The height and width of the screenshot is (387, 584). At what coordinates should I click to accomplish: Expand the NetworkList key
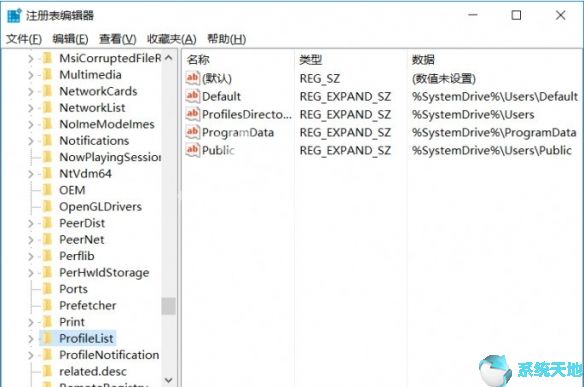click(31, 108)
